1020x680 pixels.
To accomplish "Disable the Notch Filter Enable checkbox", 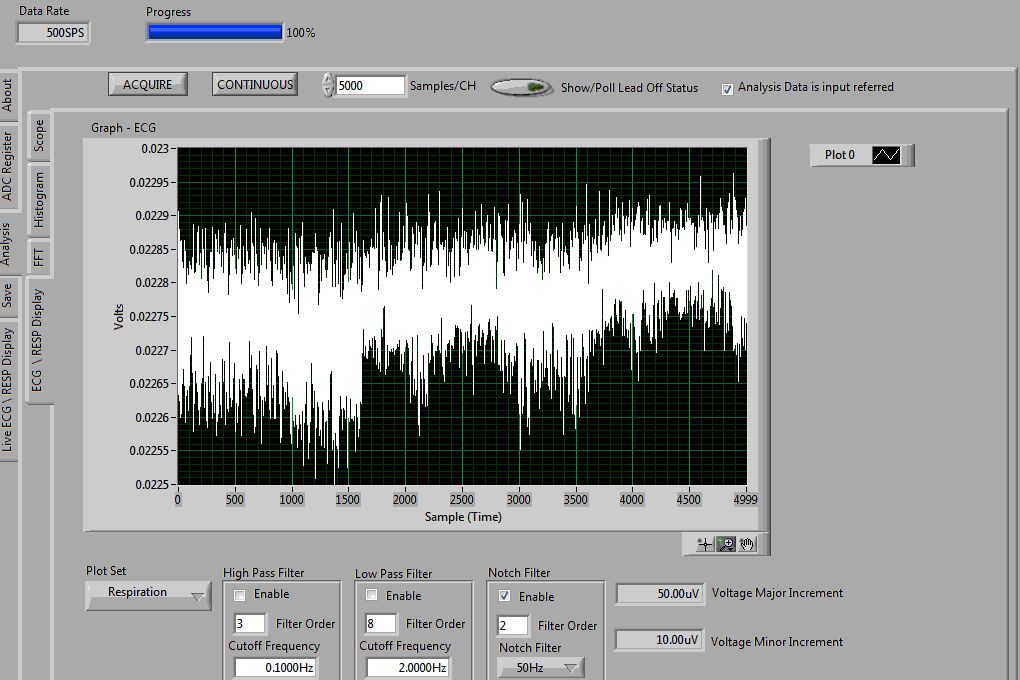I will (505, 596).
